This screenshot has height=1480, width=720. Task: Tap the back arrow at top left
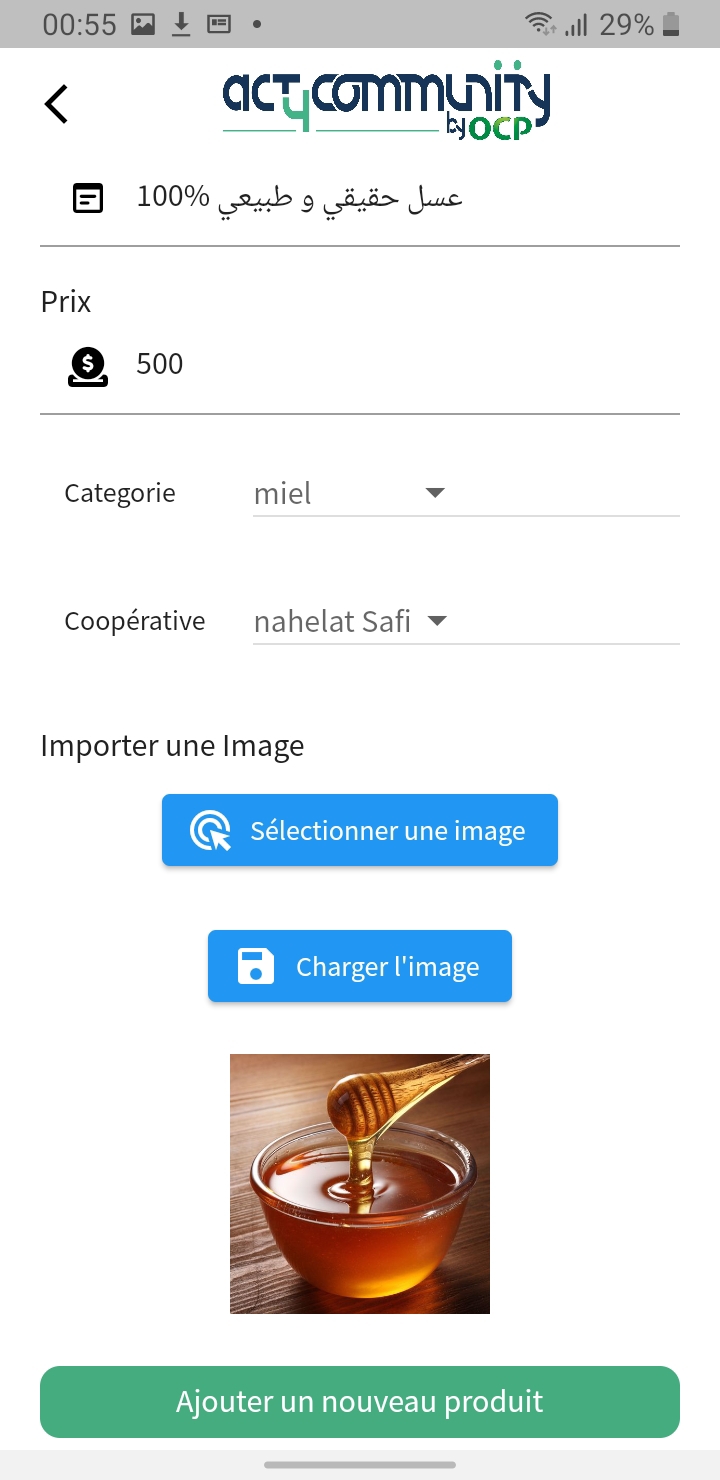pos(55,102)
